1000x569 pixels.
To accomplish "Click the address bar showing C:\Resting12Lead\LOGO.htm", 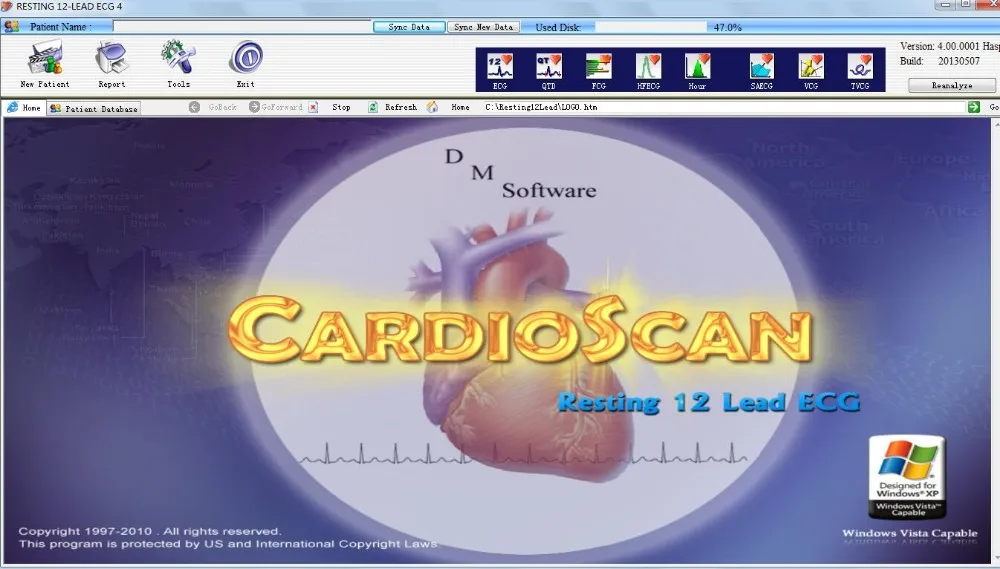I will [724, 107].
